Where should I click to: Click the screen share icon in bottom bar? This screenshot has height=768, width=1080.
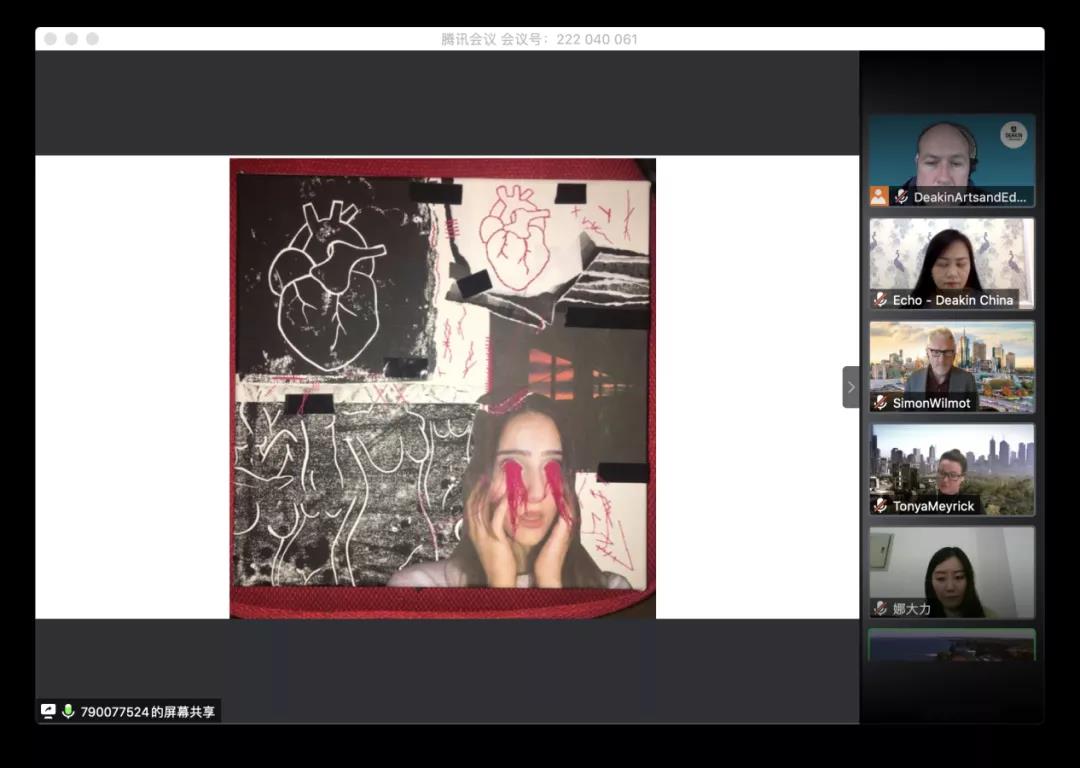48,712
